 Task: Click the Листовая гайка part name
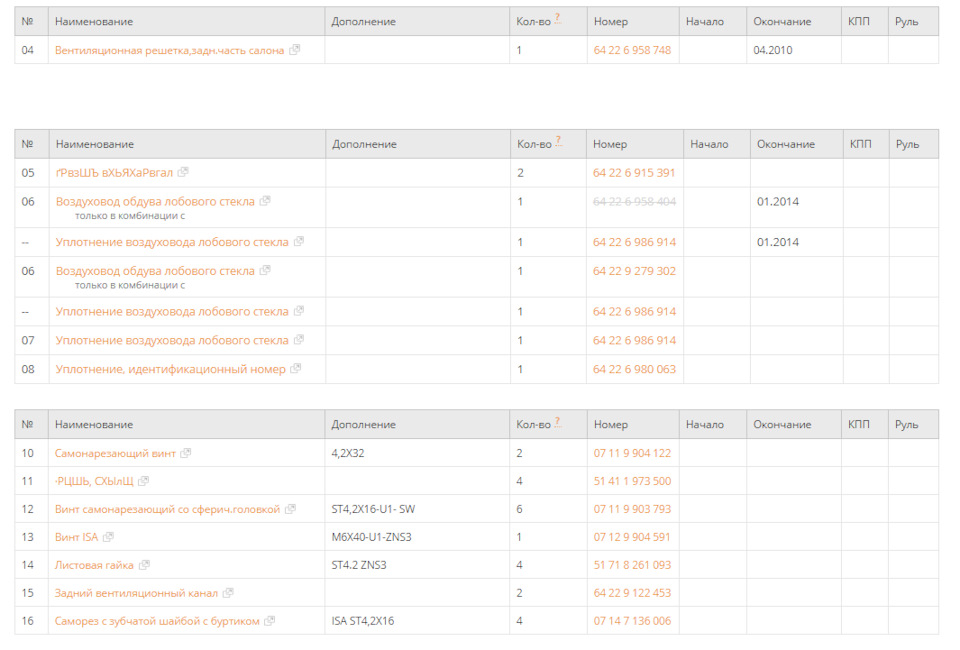point(94,565)
